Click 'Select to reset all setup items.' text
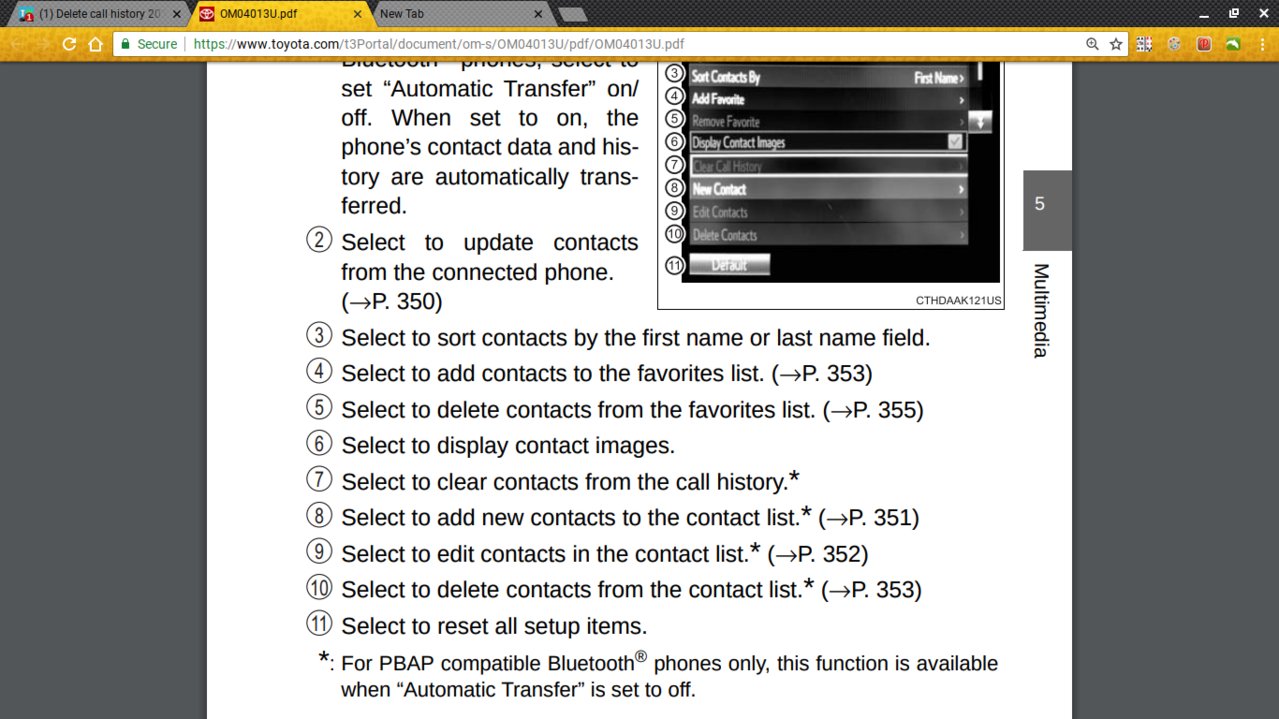The height and width of the screenshot is (719, 1279). pos(494,626)
